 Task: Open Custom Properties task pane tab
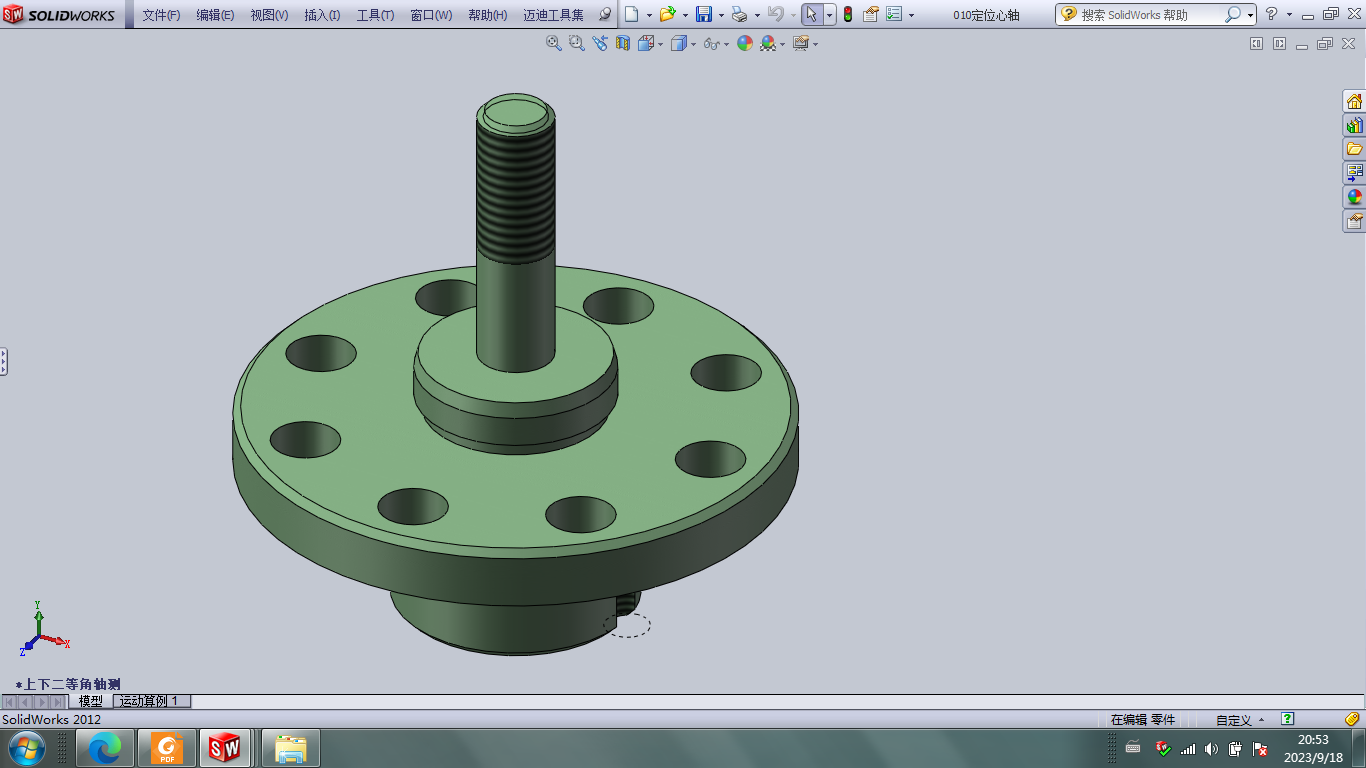[1354, 221]
